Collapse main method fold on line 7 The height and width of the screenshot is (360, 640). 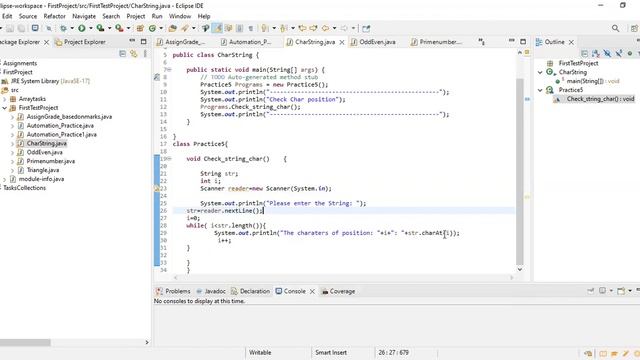[x=169, y=70]
